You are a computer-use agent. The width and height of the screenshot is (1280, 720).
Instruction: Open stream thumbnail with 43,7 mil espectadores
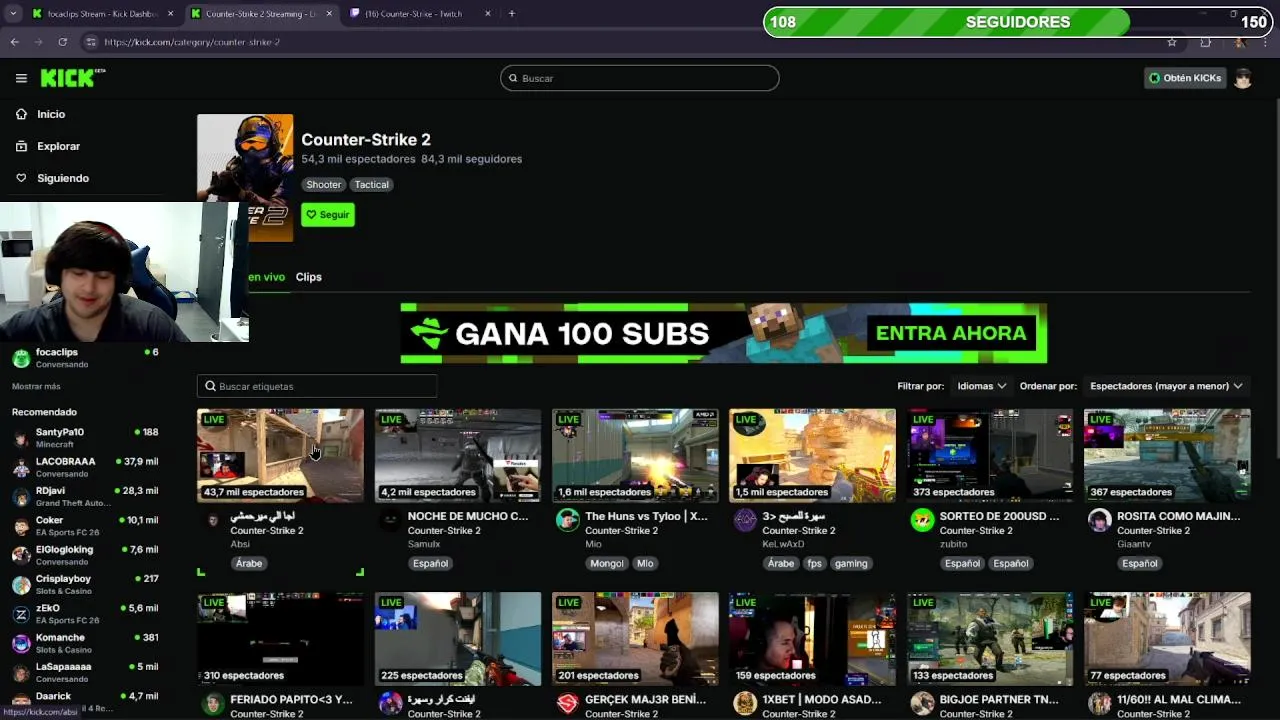281,455
